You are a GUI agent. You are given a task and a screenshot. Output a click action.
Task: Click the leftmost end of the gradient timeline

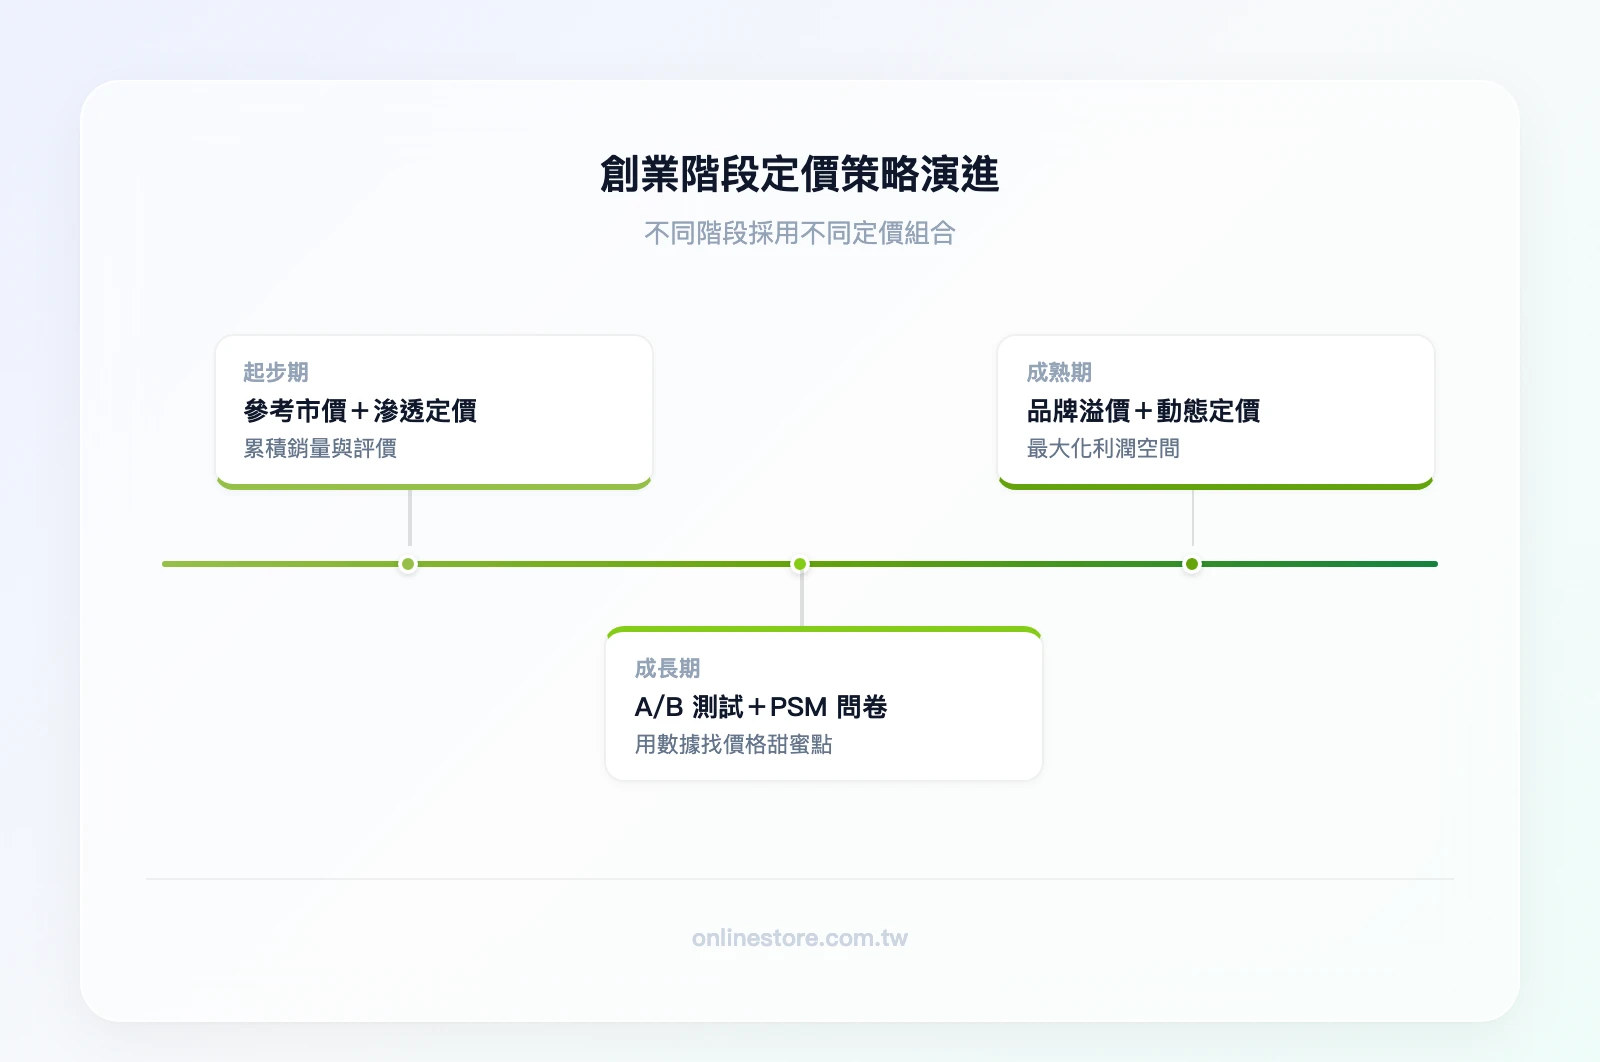point(168,563)
